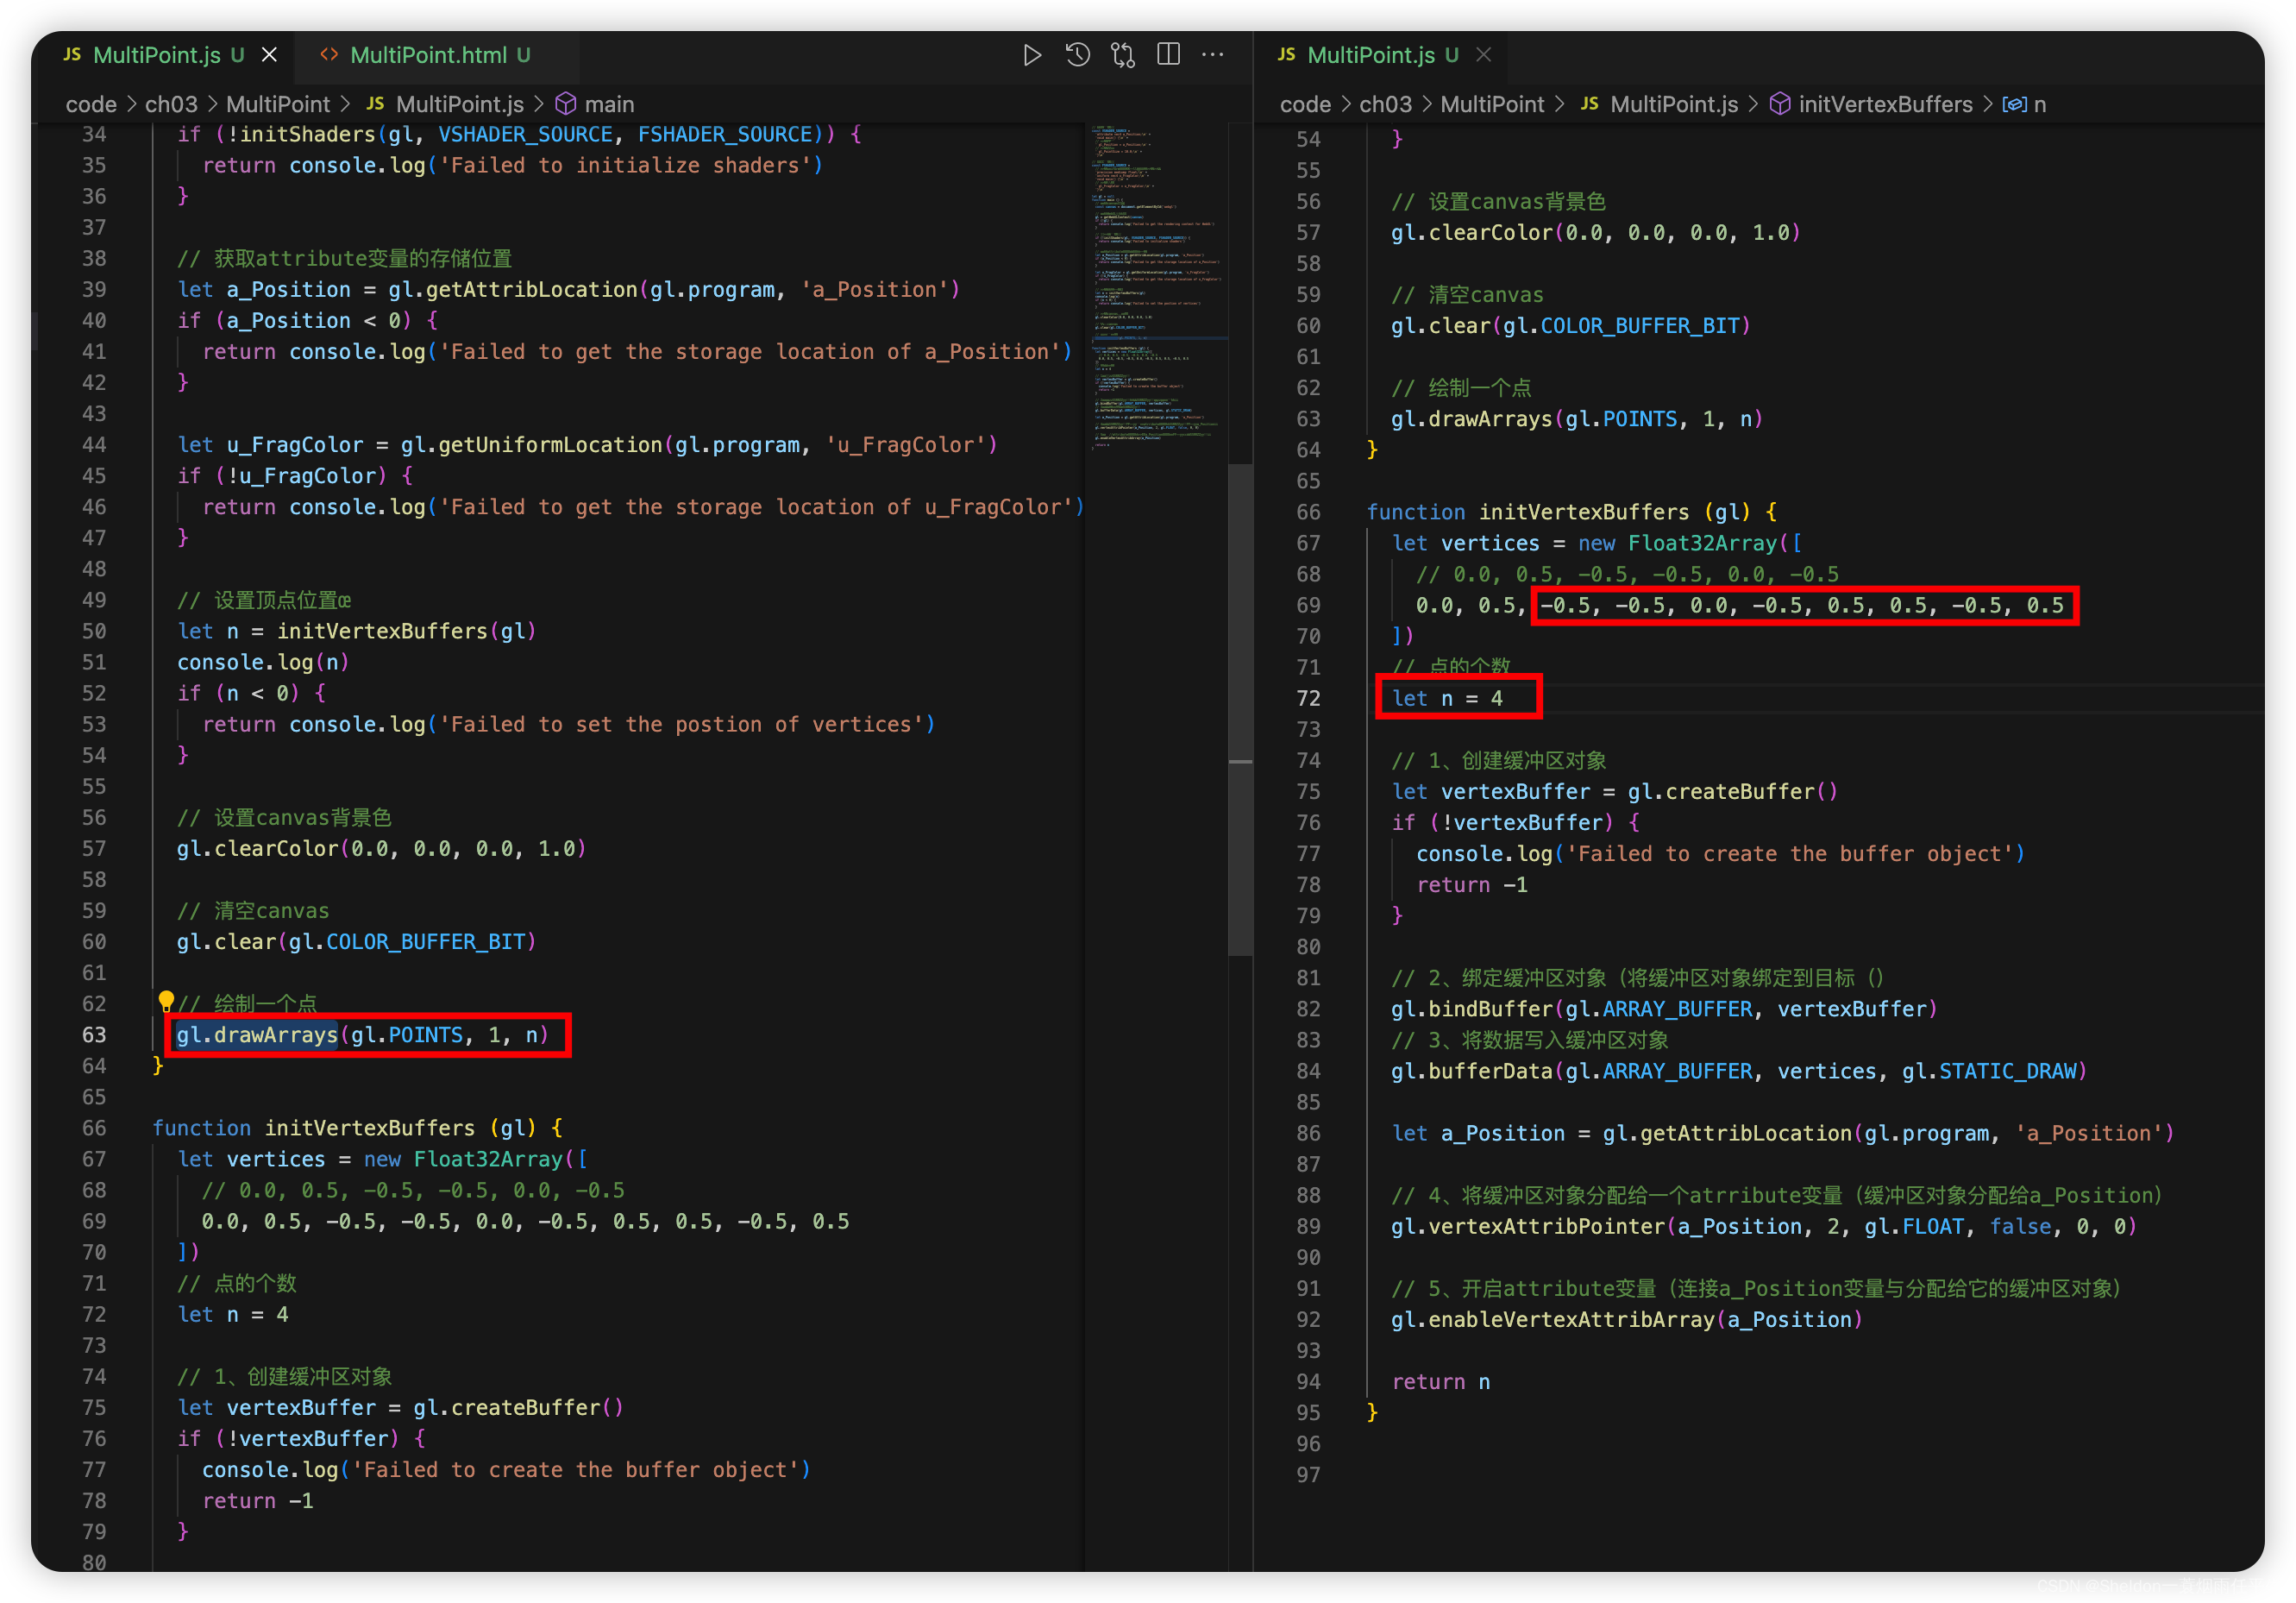The image size is (2296, 1603).
Task: Click the ch03 folder breadcrumb in left pane
Action: click(x=171, y=104)
